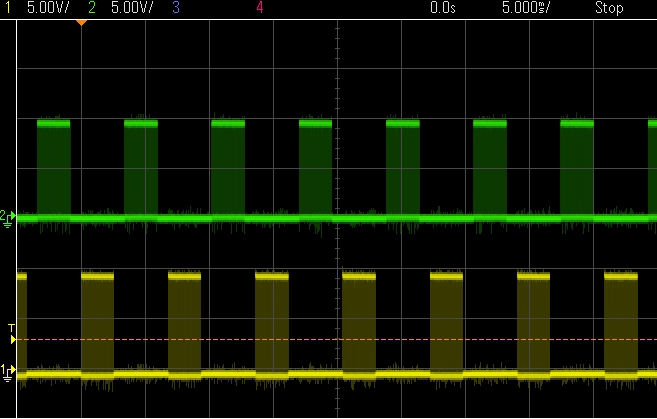657x419 pixels.
Task: Select channel 1 number label
Action: 8,8
